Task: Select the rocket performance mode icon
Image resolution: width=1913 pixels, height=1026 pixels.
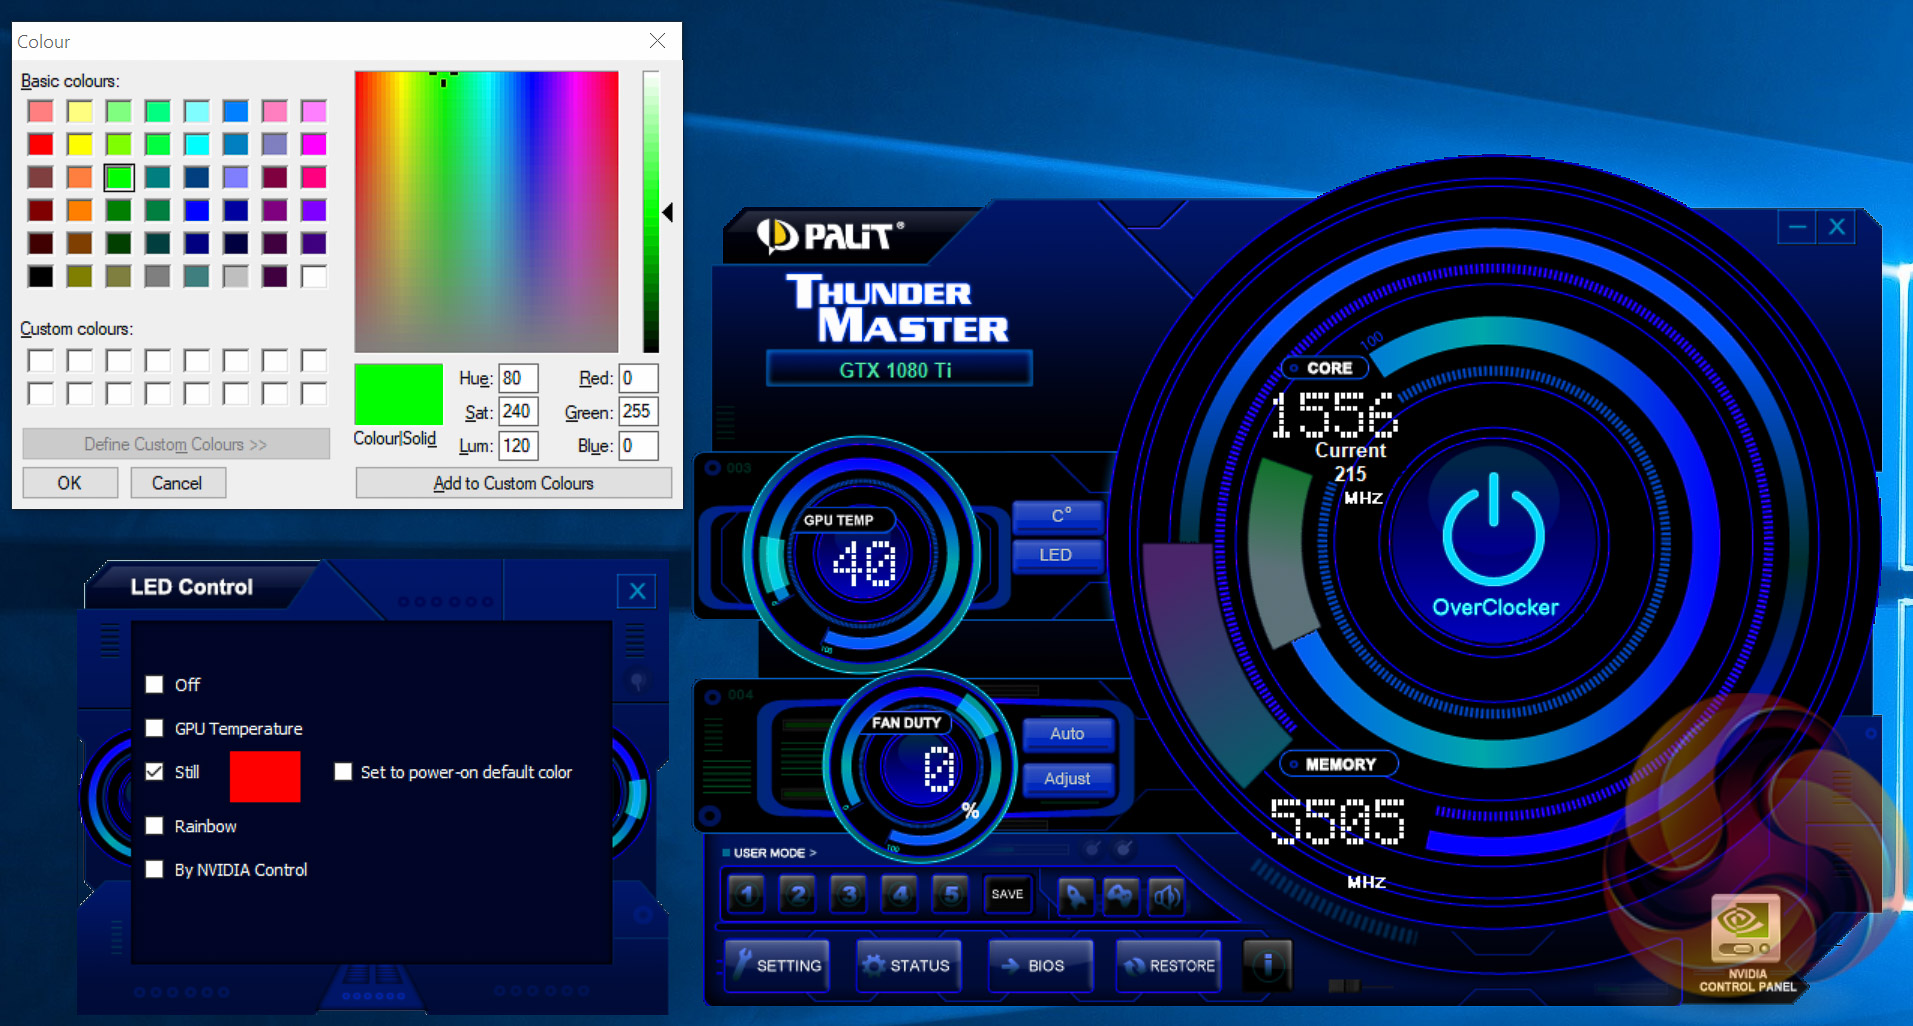Action: pos(1075,895)
